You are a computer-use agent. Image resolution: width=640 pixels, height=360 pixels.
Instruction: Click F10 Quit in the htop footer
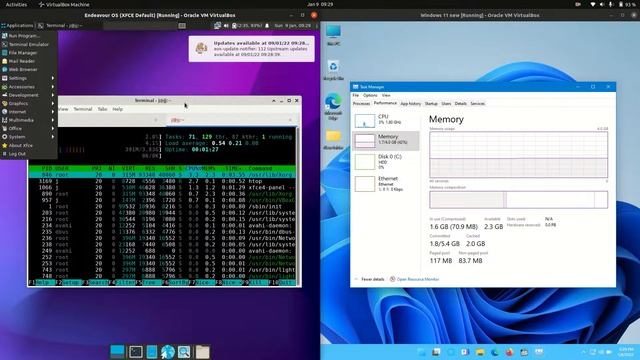pyautogui.click(x=282, y=282)
